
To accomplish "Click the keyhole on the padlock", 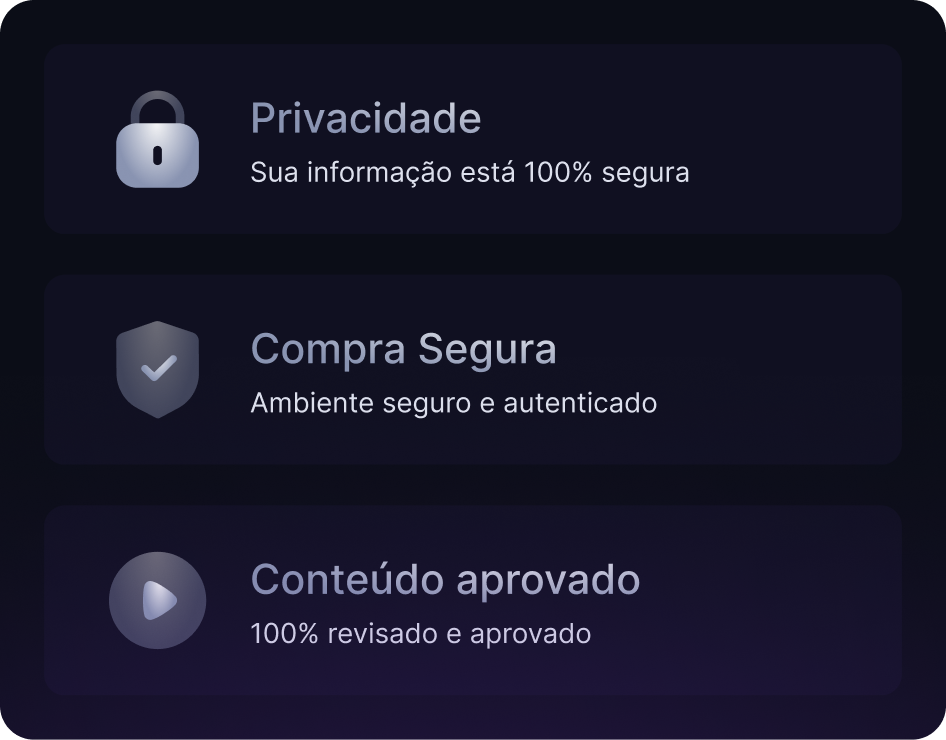I will coord(157,154).
